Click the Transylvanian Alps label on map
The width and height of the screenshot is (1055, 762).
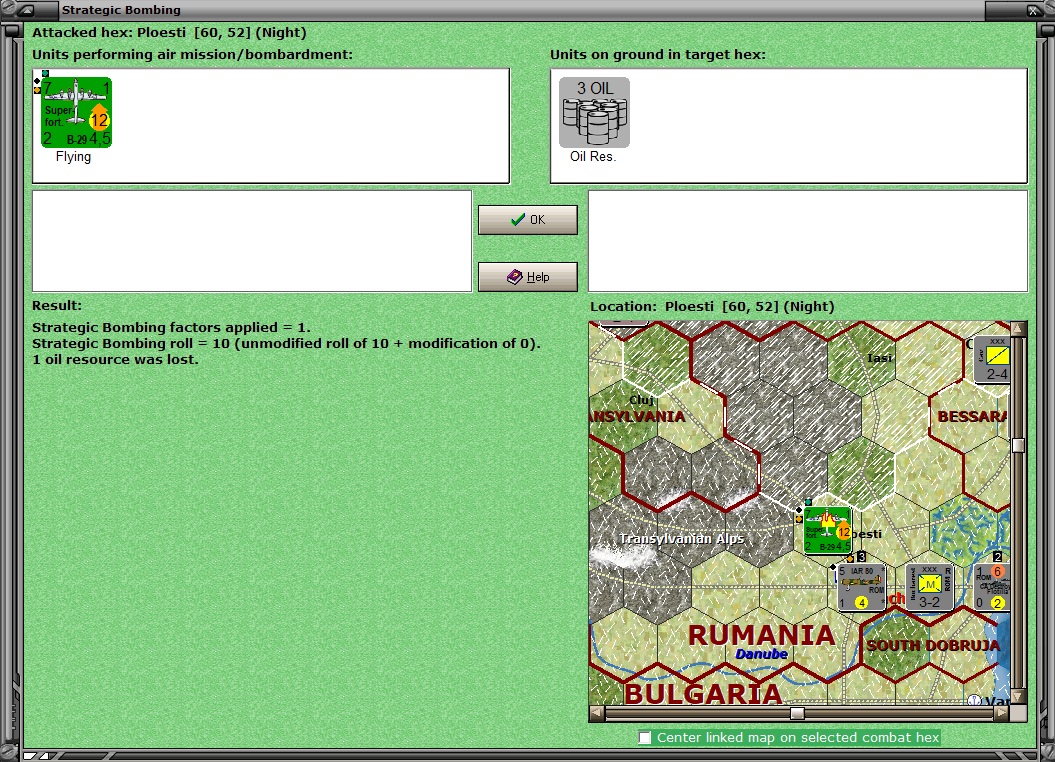(x=682, y=539)
